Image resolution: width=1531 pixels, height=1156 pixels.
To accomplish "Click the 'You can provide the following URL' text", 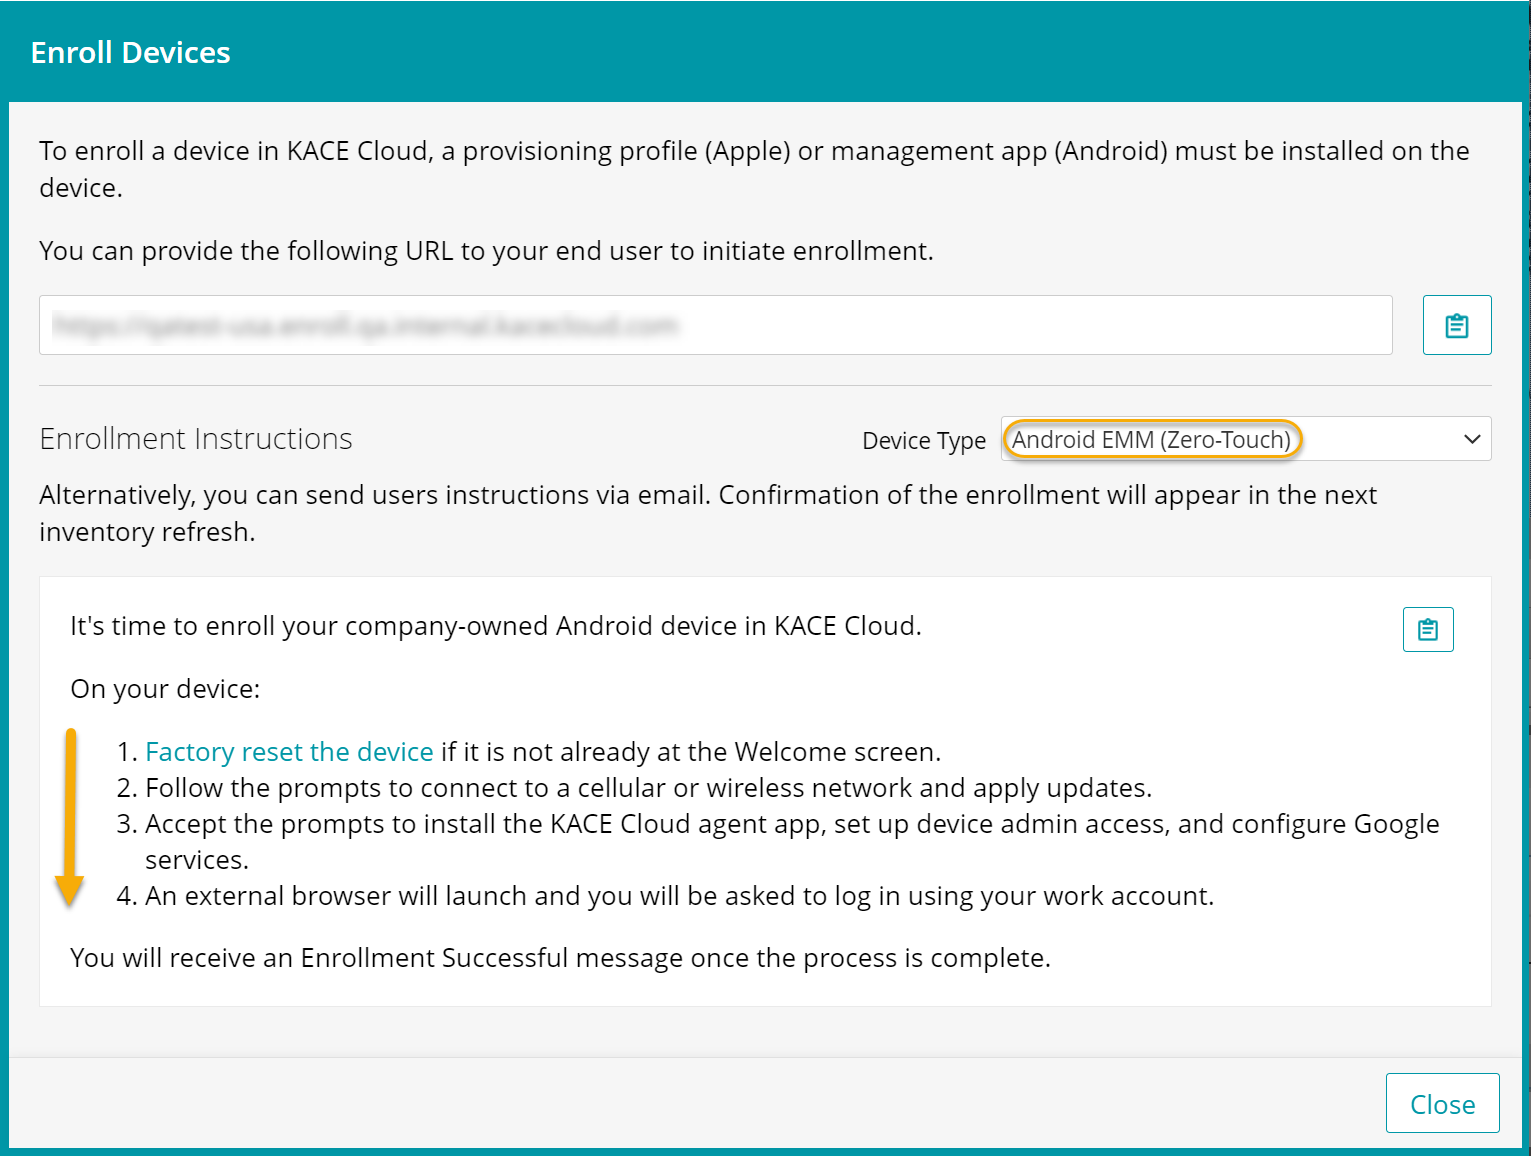I will tap(486, 251).
